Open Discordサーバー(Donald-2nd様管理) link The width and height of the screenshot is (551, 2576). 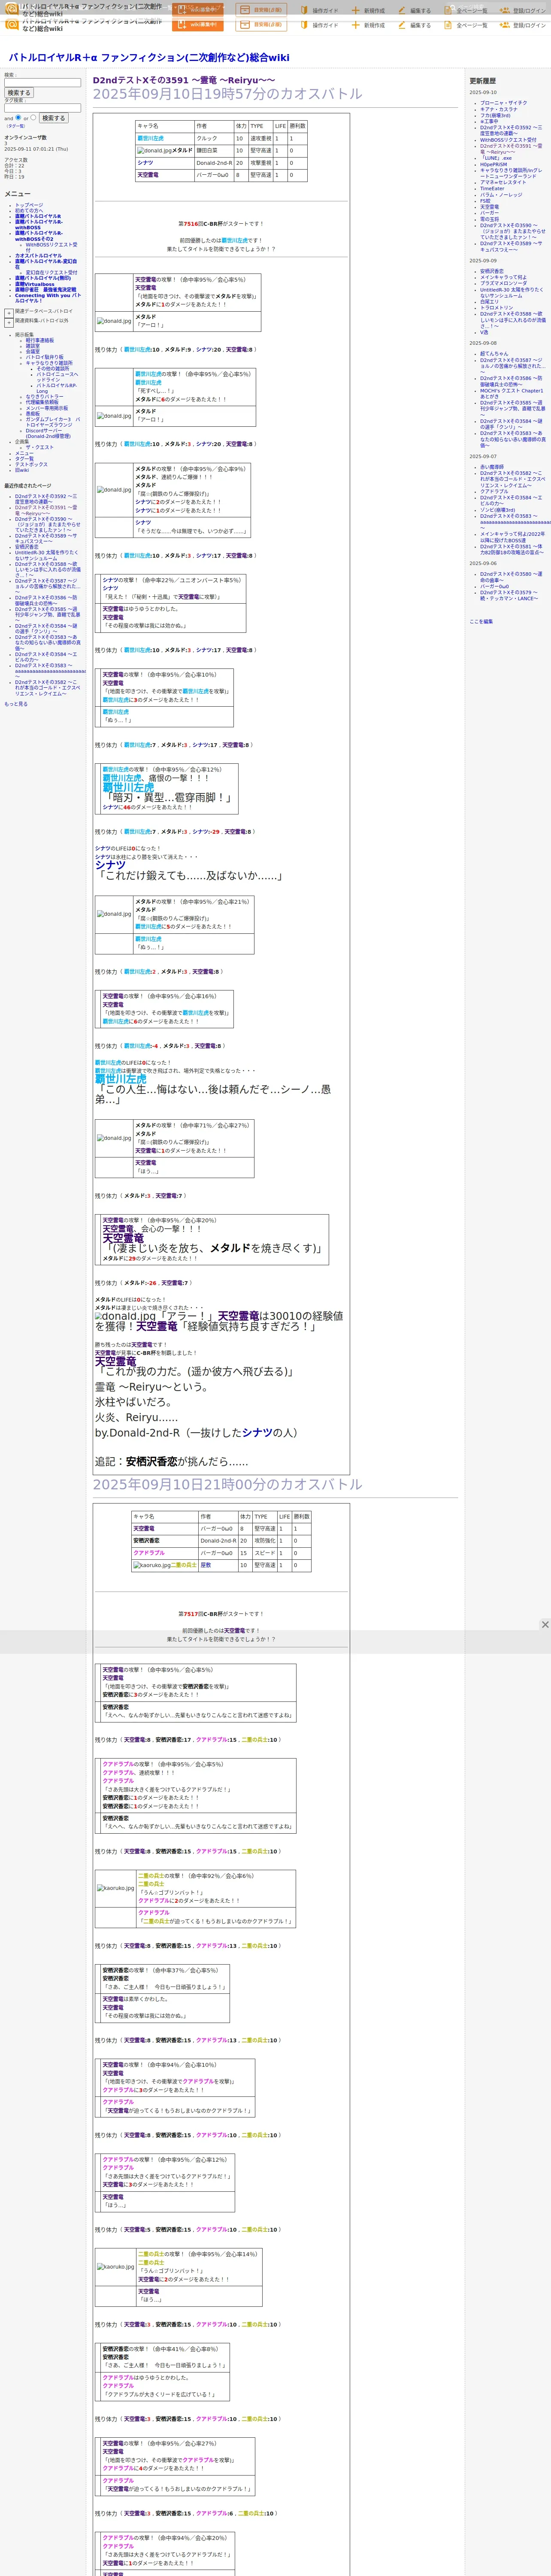point(48,433)
